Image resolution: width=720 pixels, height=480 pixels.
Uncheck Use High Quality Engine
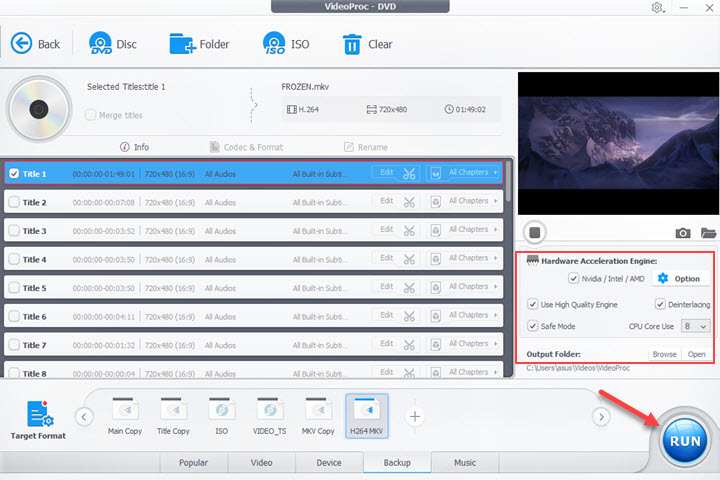coord(533,304)
